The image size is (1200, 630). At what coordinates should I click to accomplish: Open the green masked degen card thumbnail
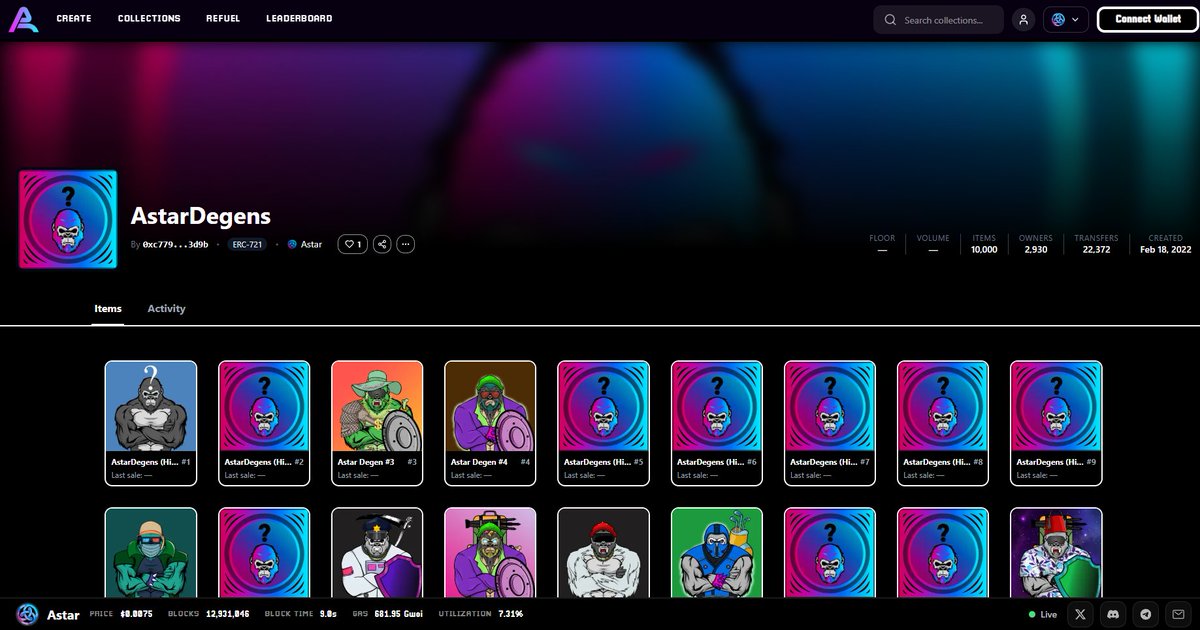(151, 553)
